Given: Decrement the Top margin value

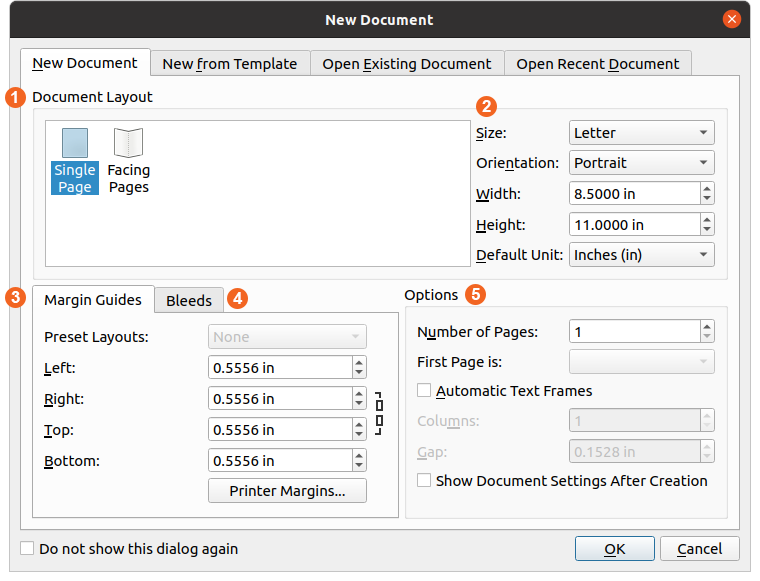Looking at the screenshot, I should (359, 435).
